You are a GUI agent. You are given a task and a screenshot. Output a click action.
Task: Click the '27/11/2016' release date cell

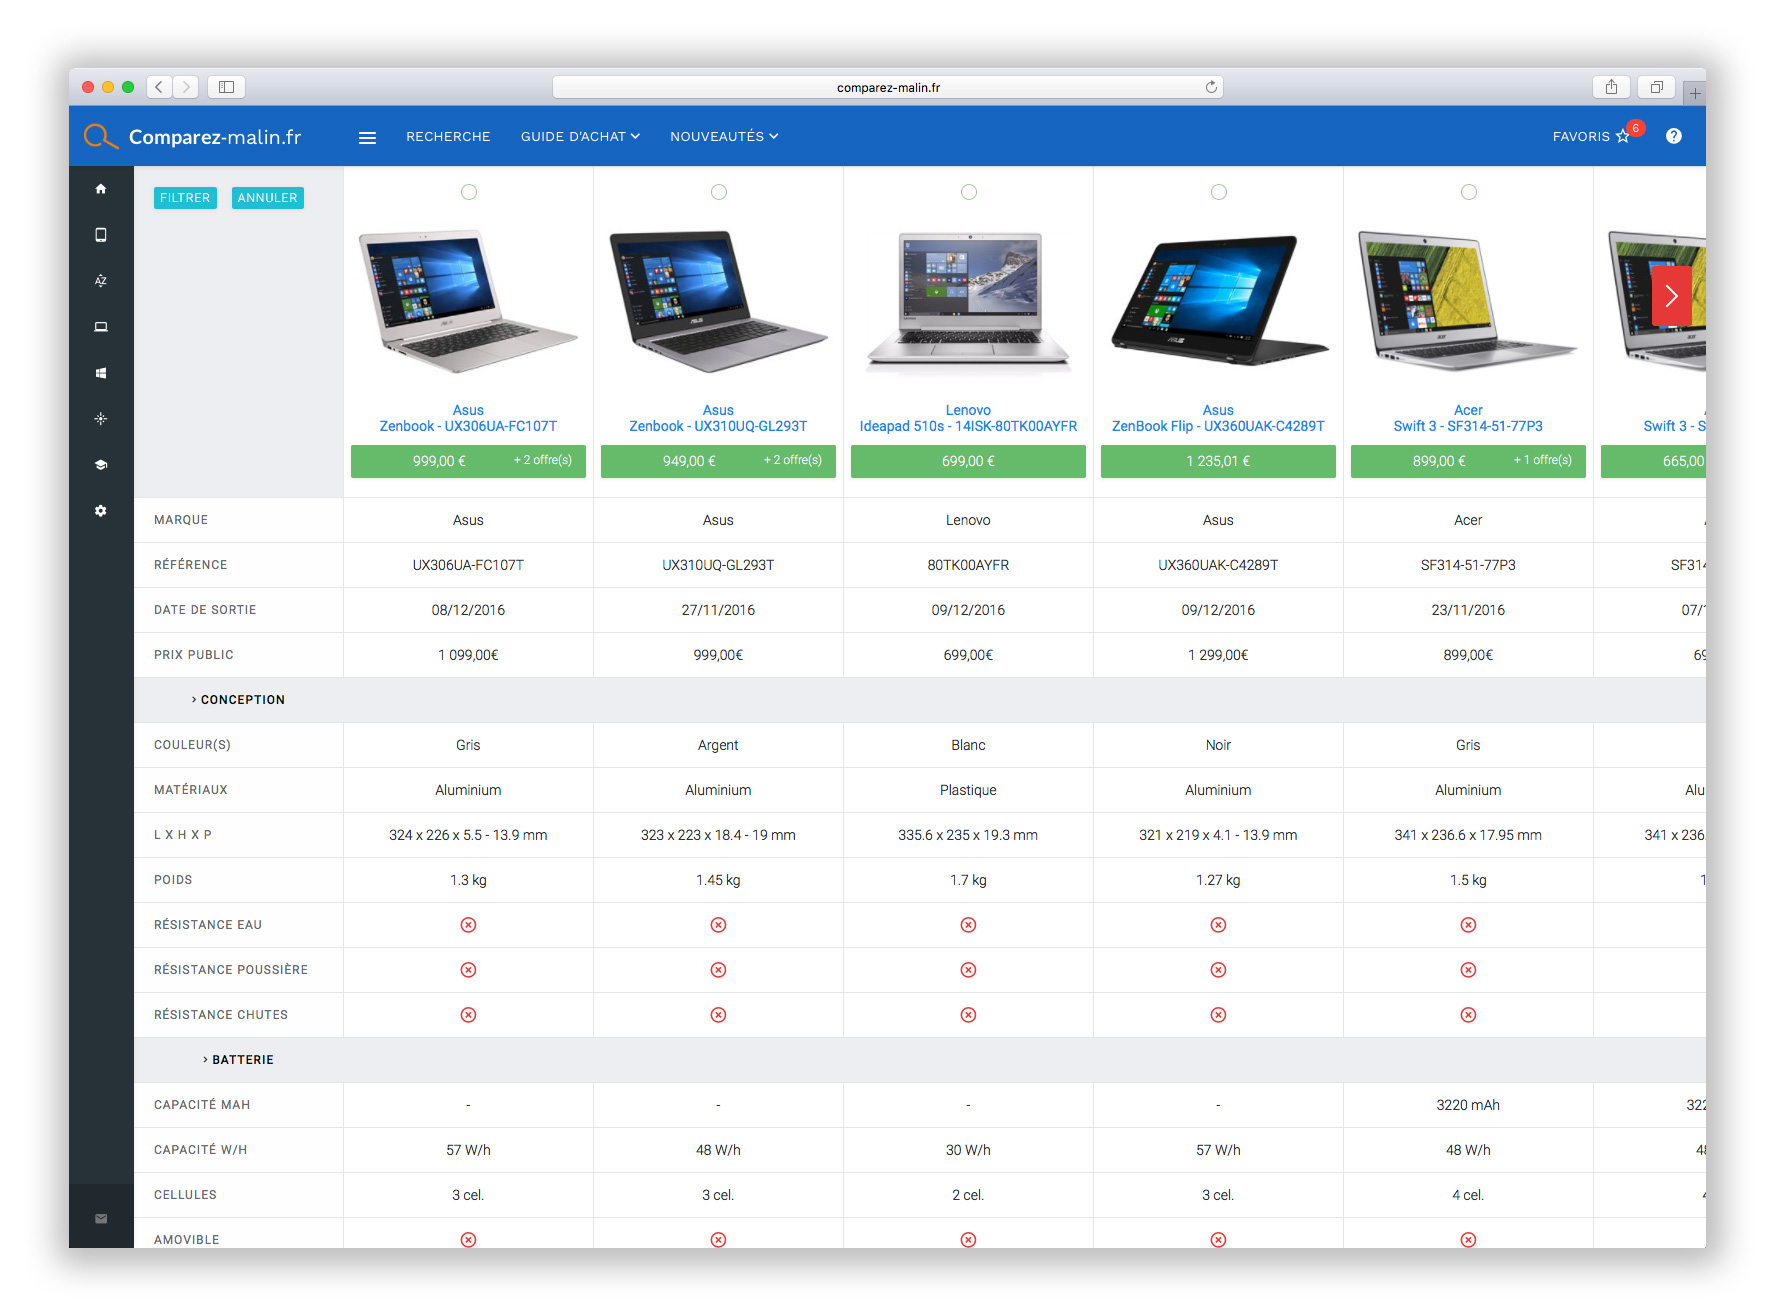pos(718,610)
